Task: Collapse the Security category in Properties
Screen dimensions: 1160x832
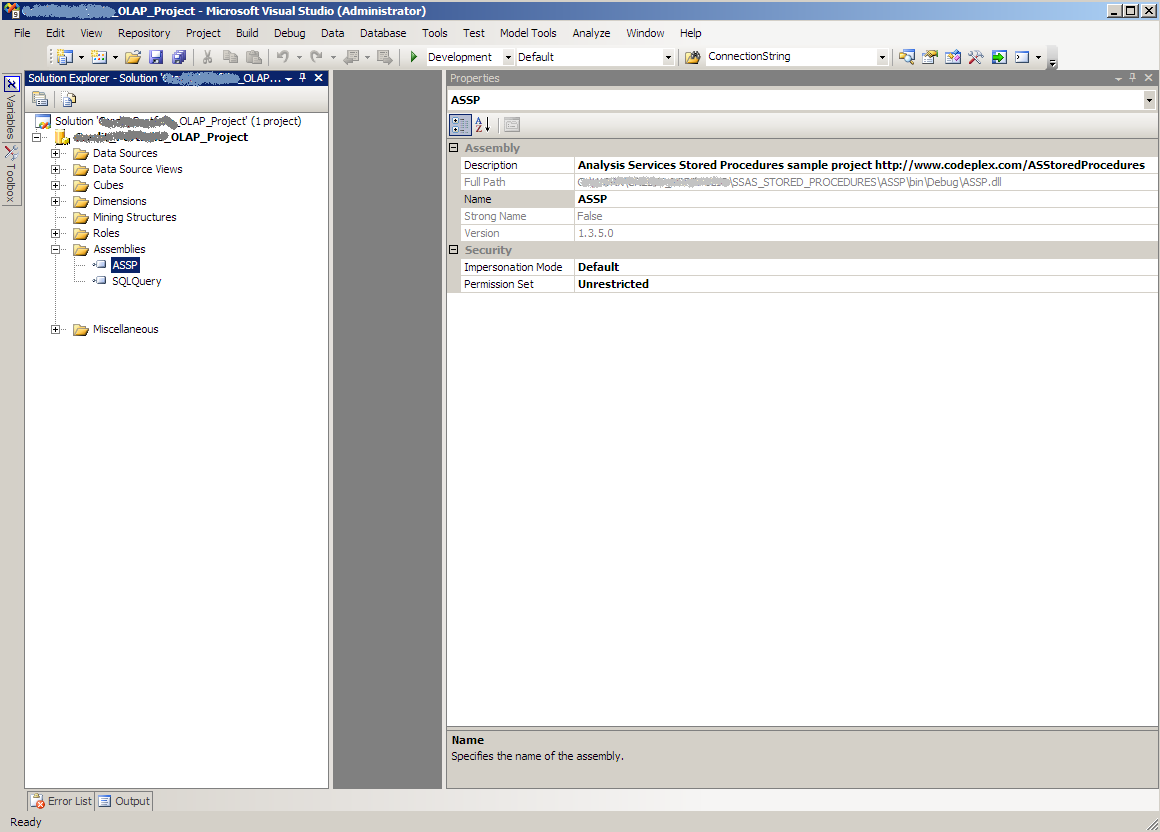Action: 453,250
